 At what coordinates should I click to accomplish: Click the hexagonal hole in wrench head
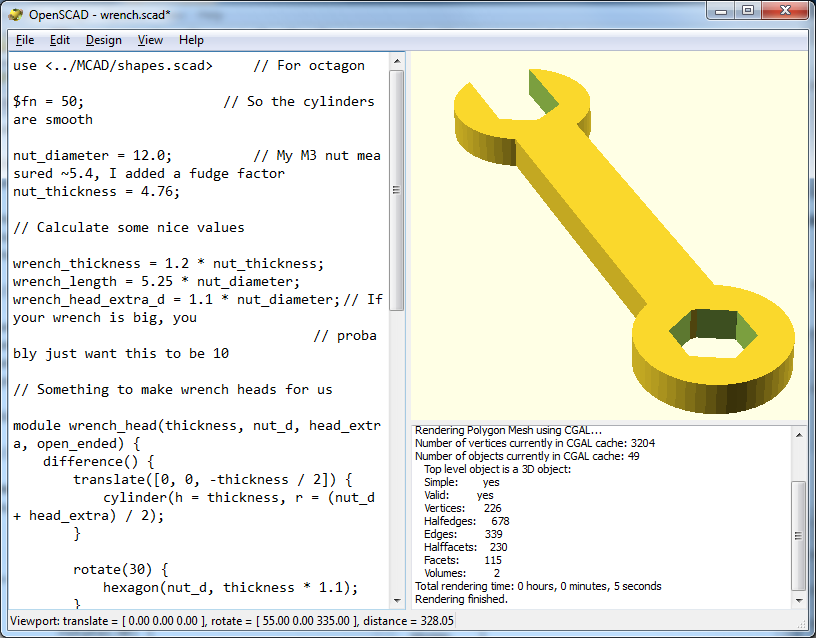(x=712, y=334)
